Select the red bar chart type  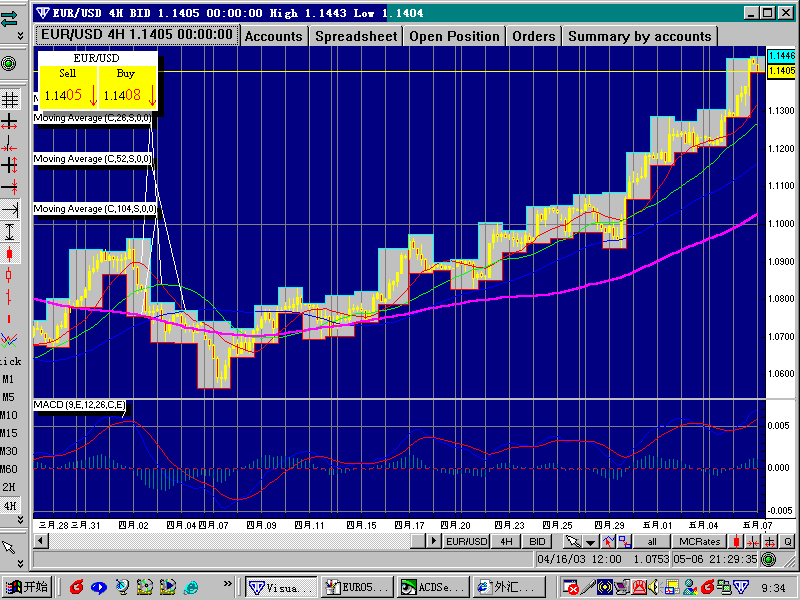pos(9,297)
